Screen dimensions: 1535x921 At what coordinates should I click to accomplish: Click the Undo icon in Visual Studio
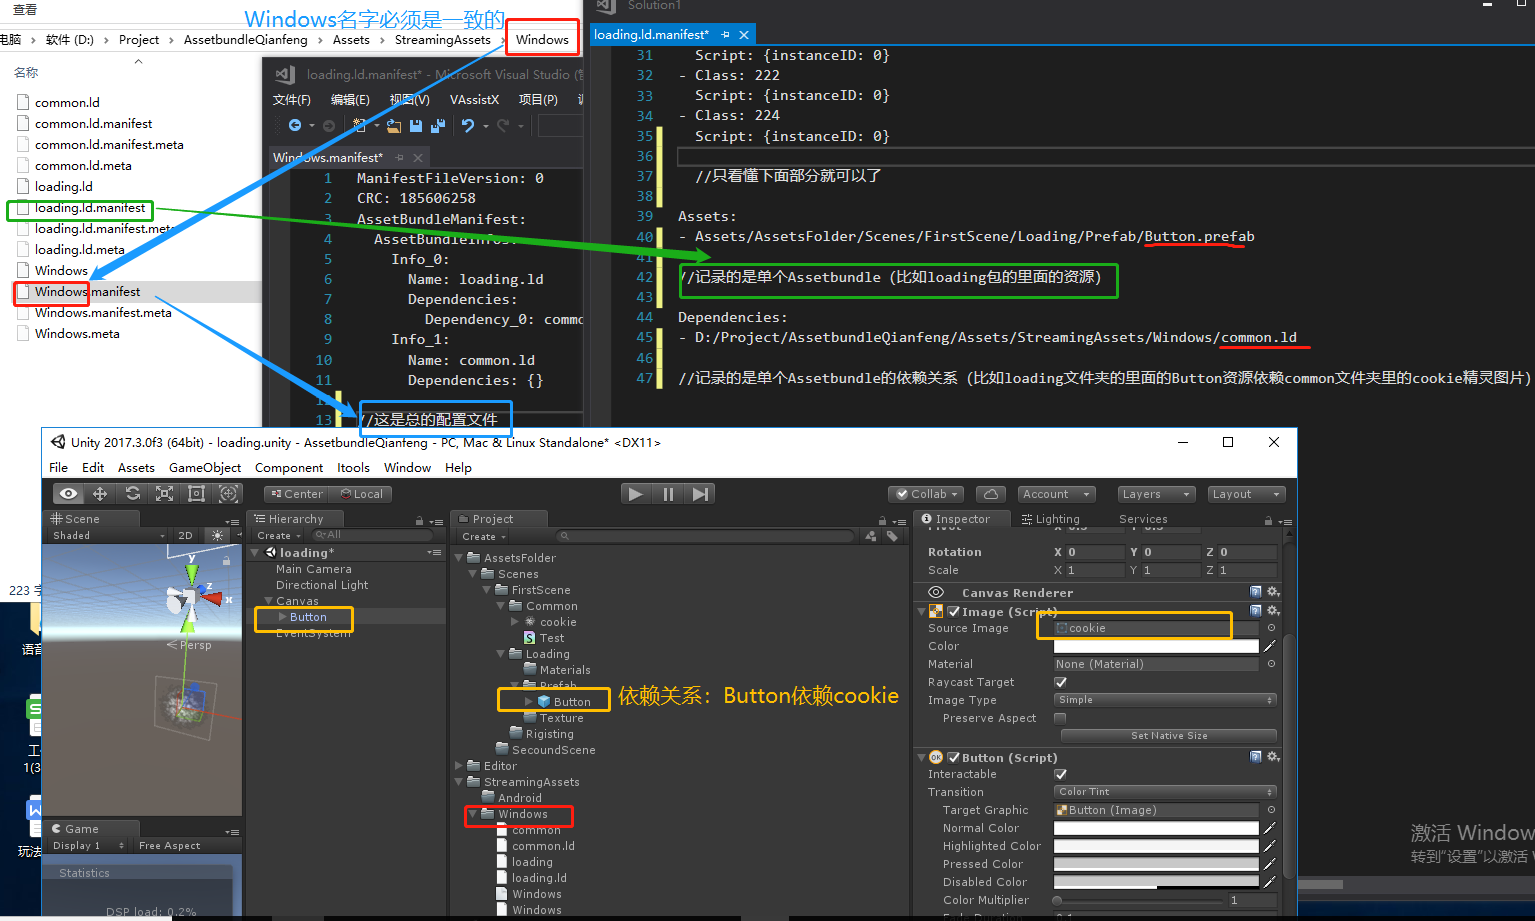[469, 125]
